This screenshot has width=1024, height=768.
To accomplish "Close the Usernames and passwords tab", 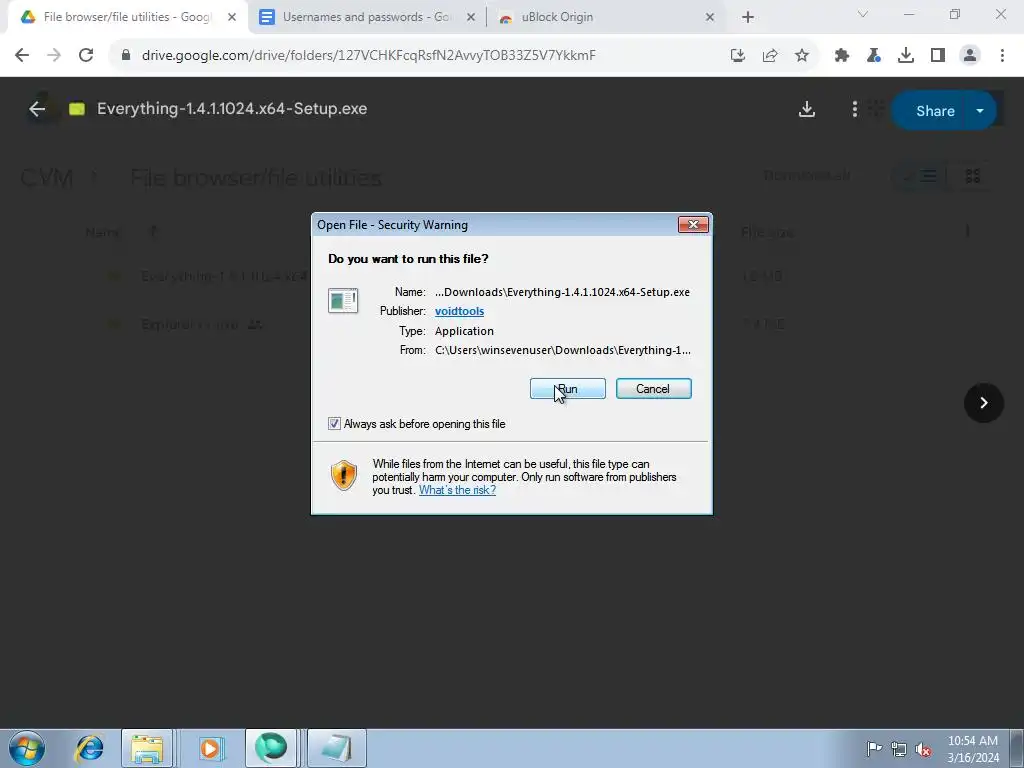I will [x=470, y=18].
